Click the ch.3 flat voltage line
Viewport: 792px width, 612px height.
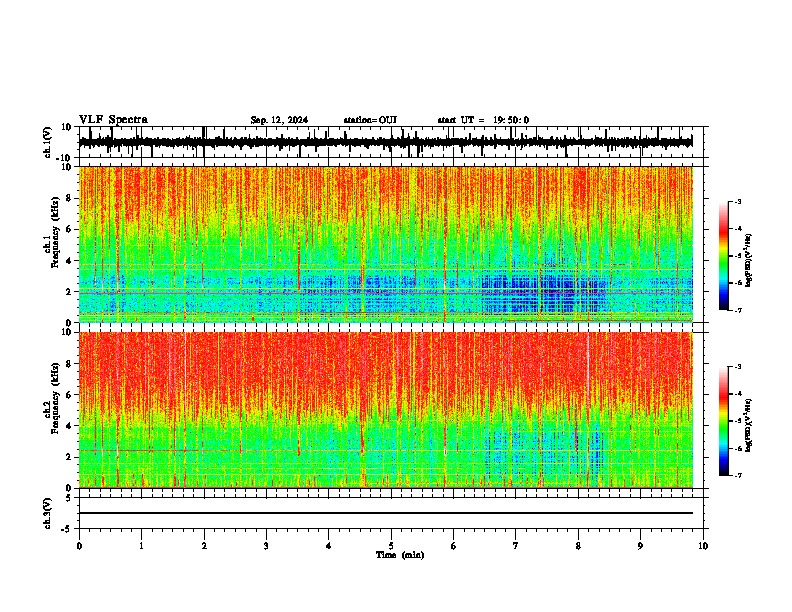pyautogui.click(x=385, y=513)
